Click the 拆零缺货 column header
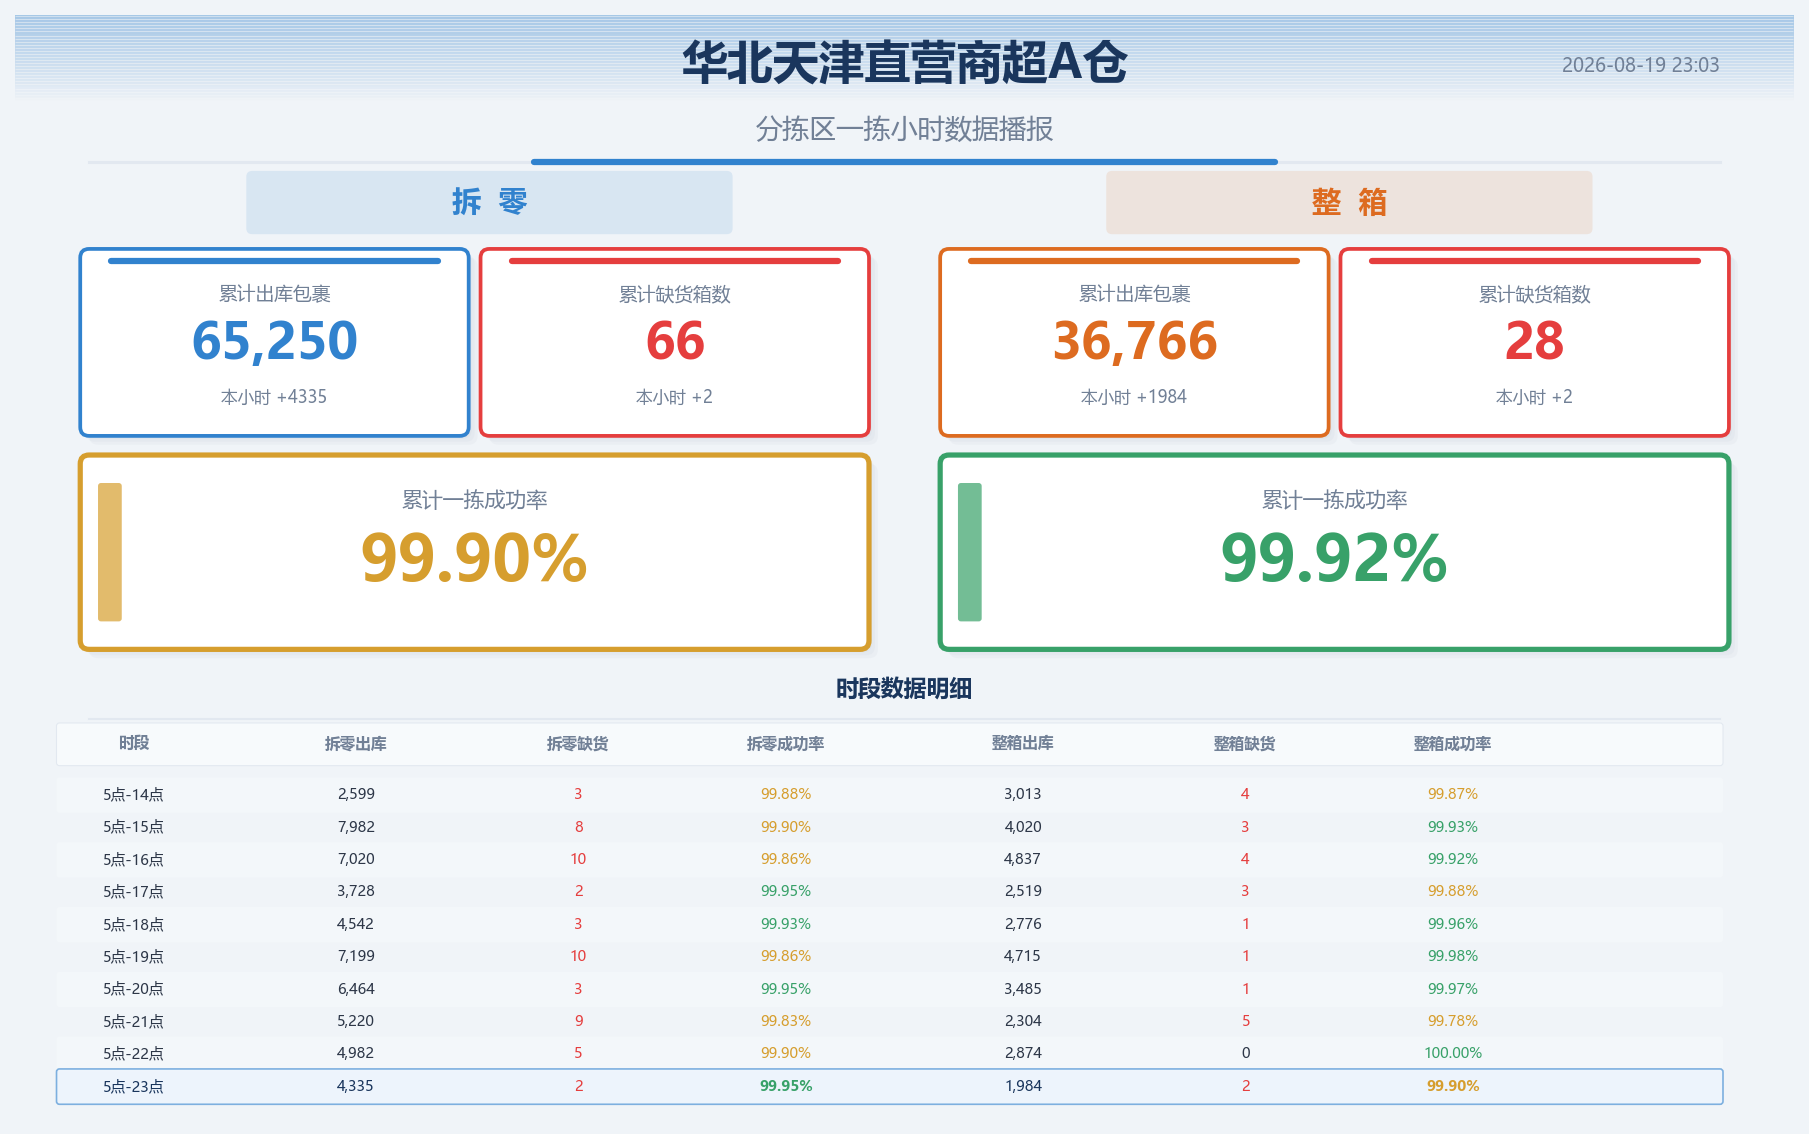Image resolution: width=1809 pixels, height=1134 pixels. click(578, 744)
